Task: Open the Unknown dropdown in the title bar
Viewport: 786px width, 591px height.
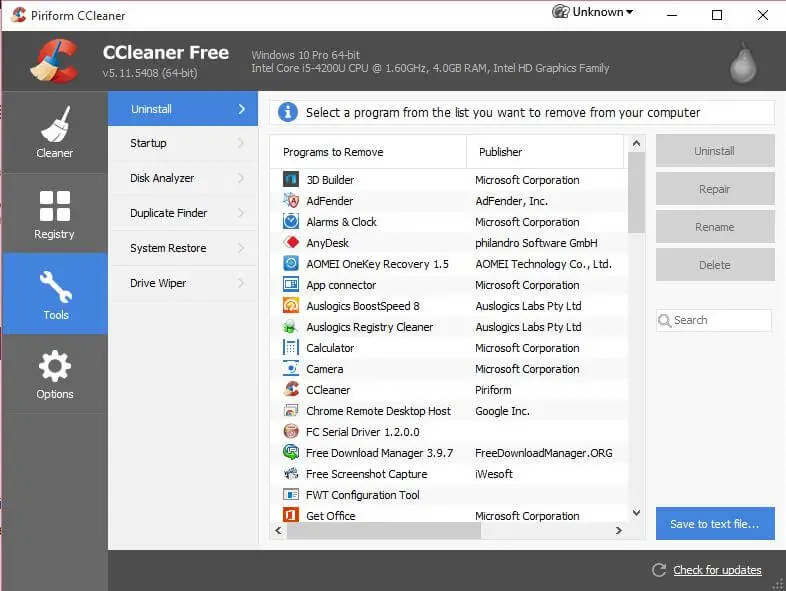Action: [x=593, y=12]
